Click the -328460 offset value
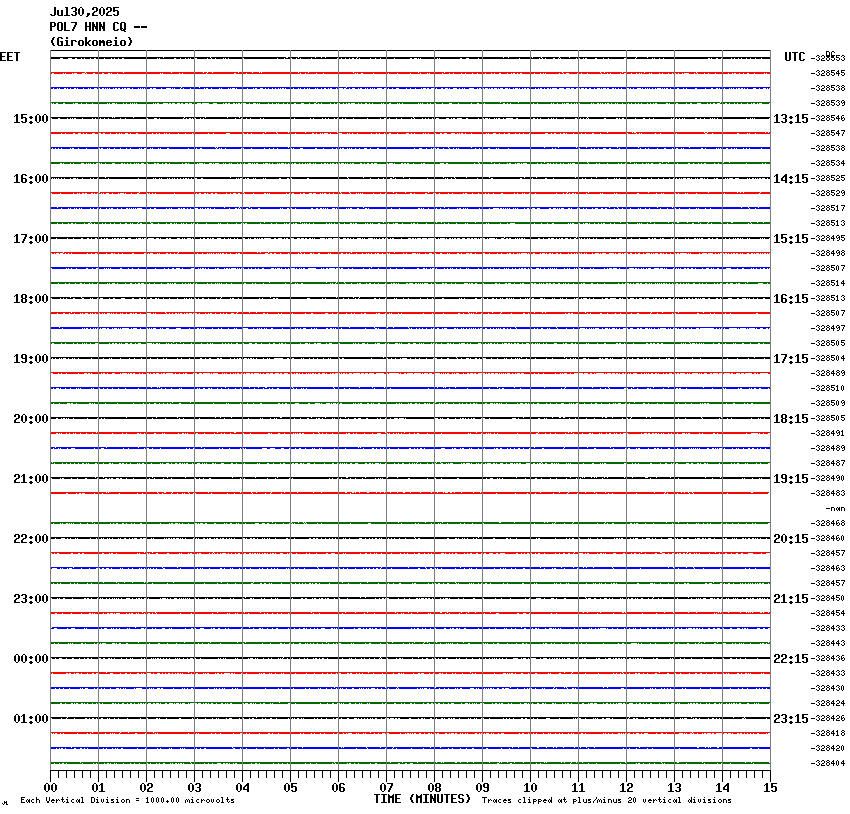Screen dimensions: 850x814 pos(828,538)
